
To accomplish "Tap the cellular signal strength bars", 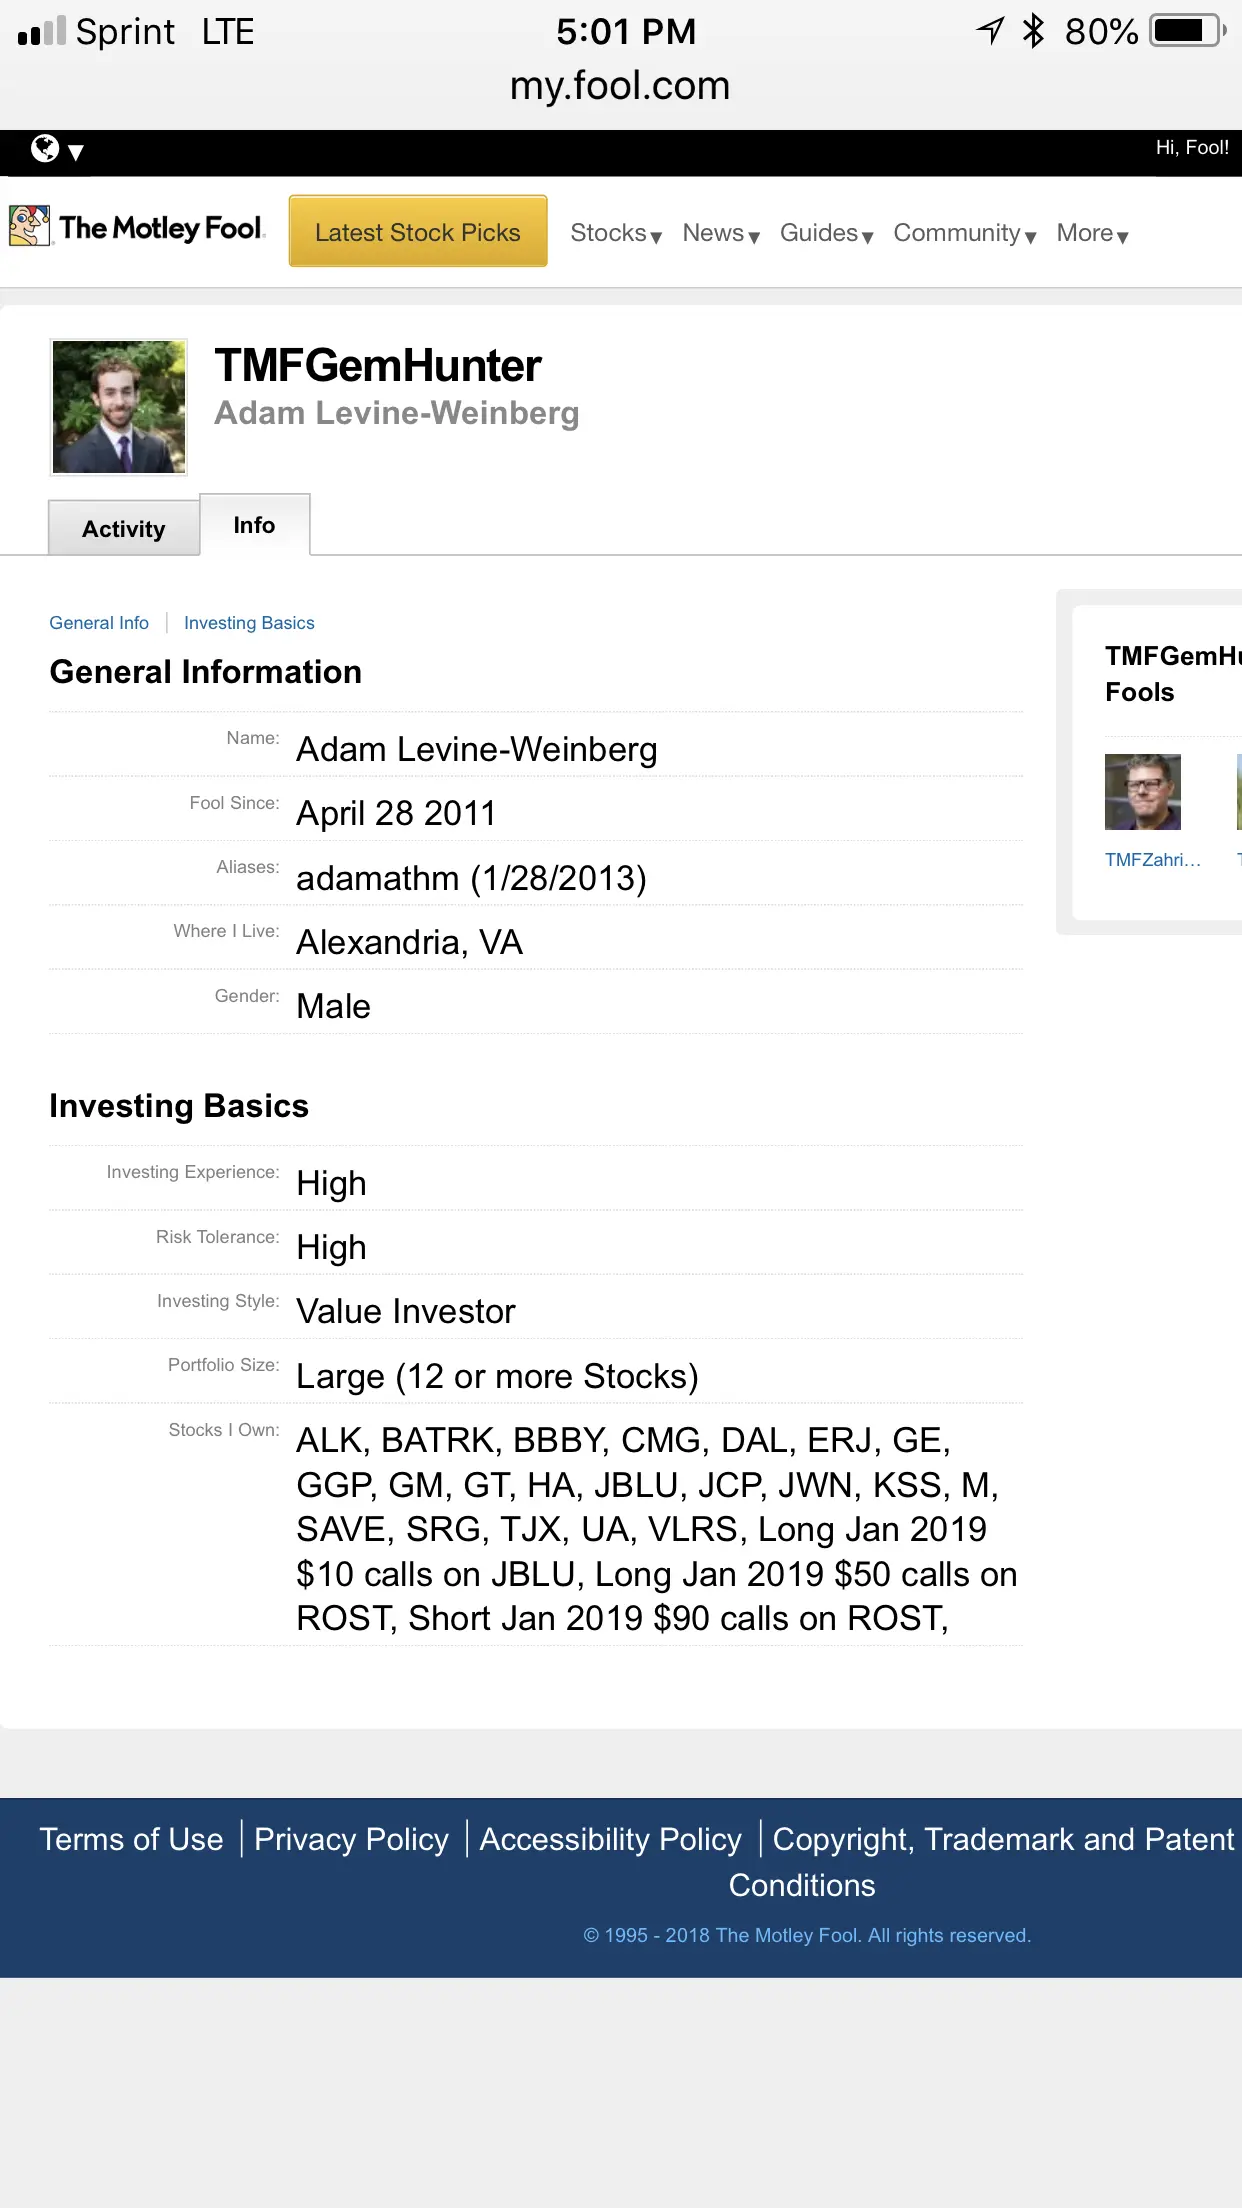I will pyautogui.click(x=42, y=32).
